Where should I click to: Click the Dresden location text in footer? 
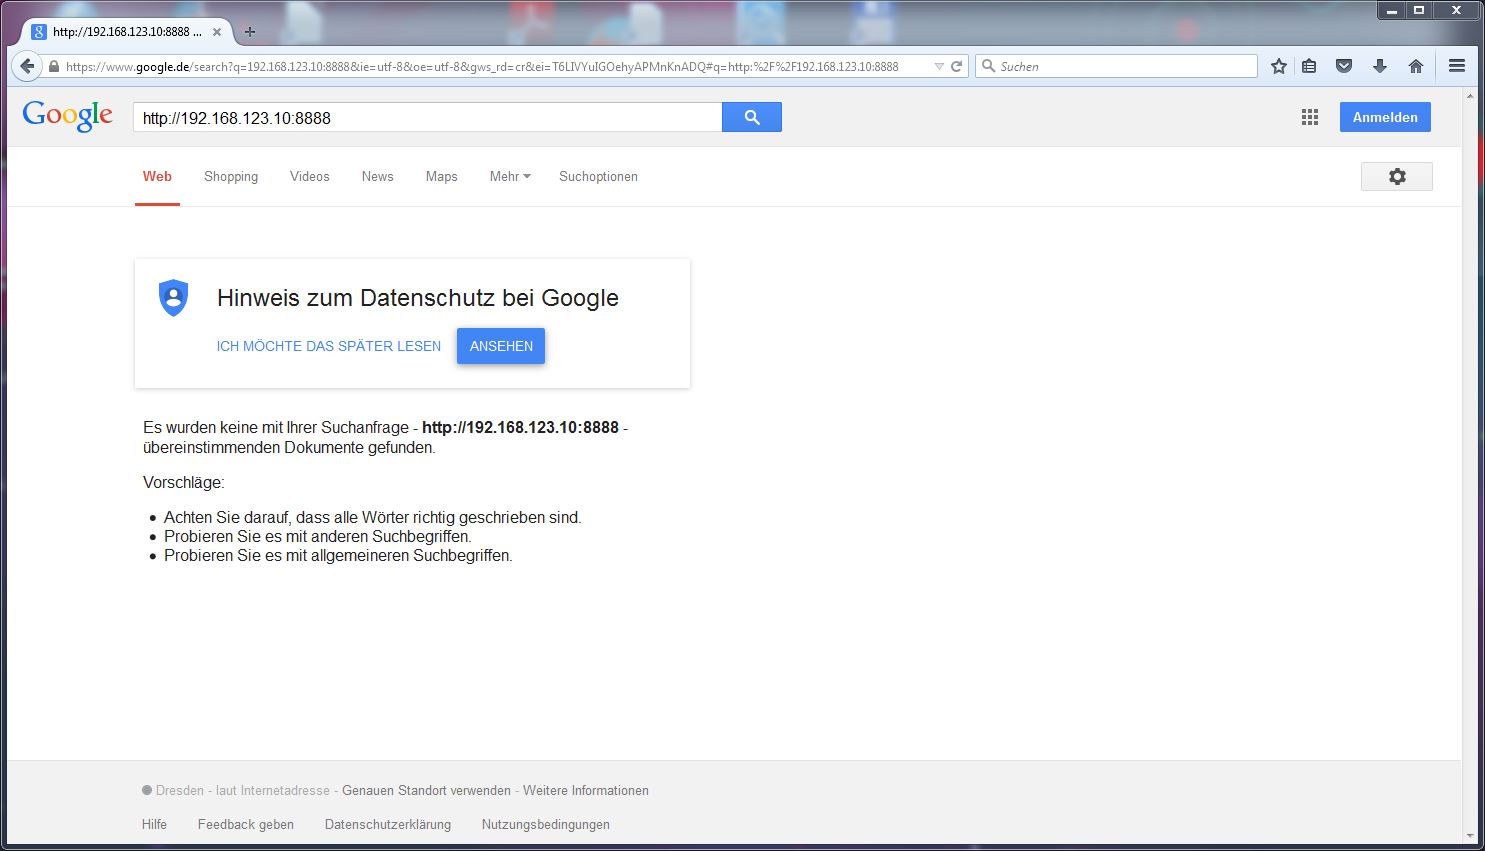(x=180, y=790)
